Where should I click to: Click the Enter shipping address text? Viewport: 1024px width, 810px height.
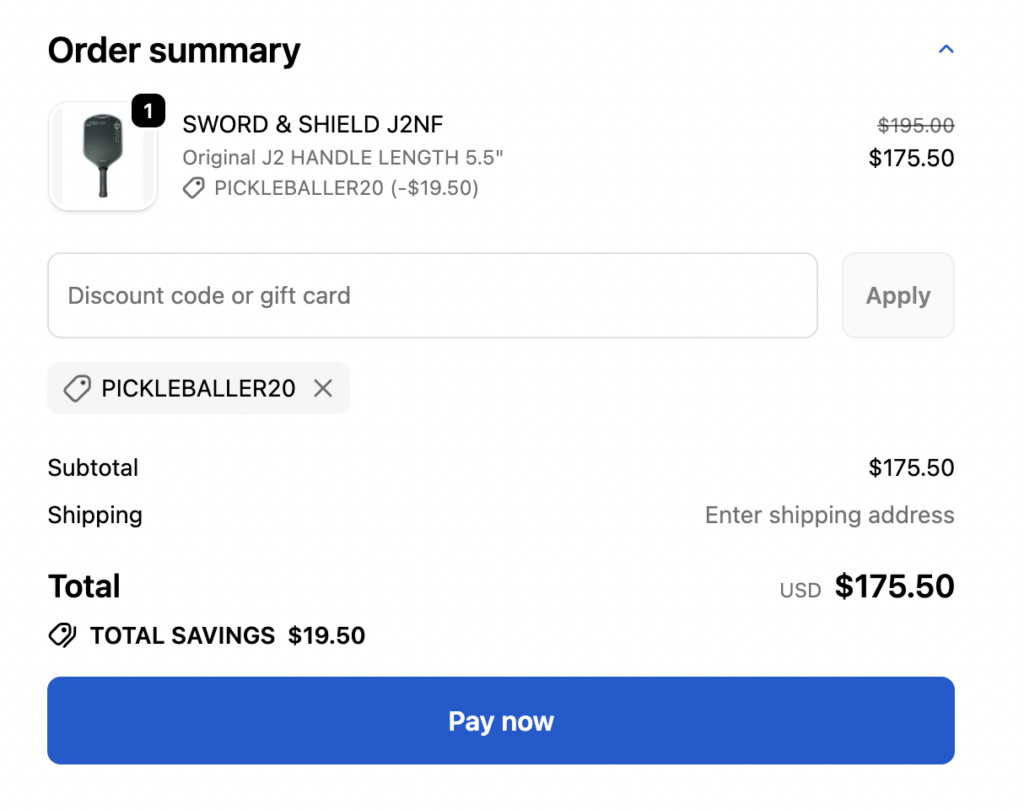coord(829,515)
